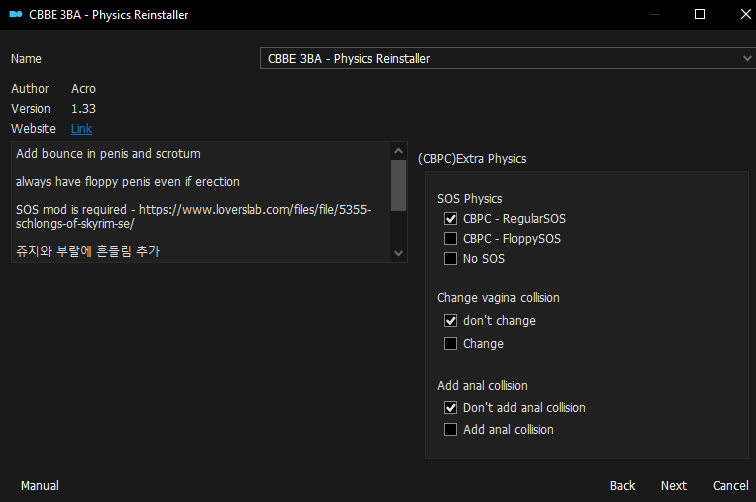This screenshot has height=502, width=756.
Task: Click the 'Add bounce in penis and scrotum' line
Action: [108, 154]
